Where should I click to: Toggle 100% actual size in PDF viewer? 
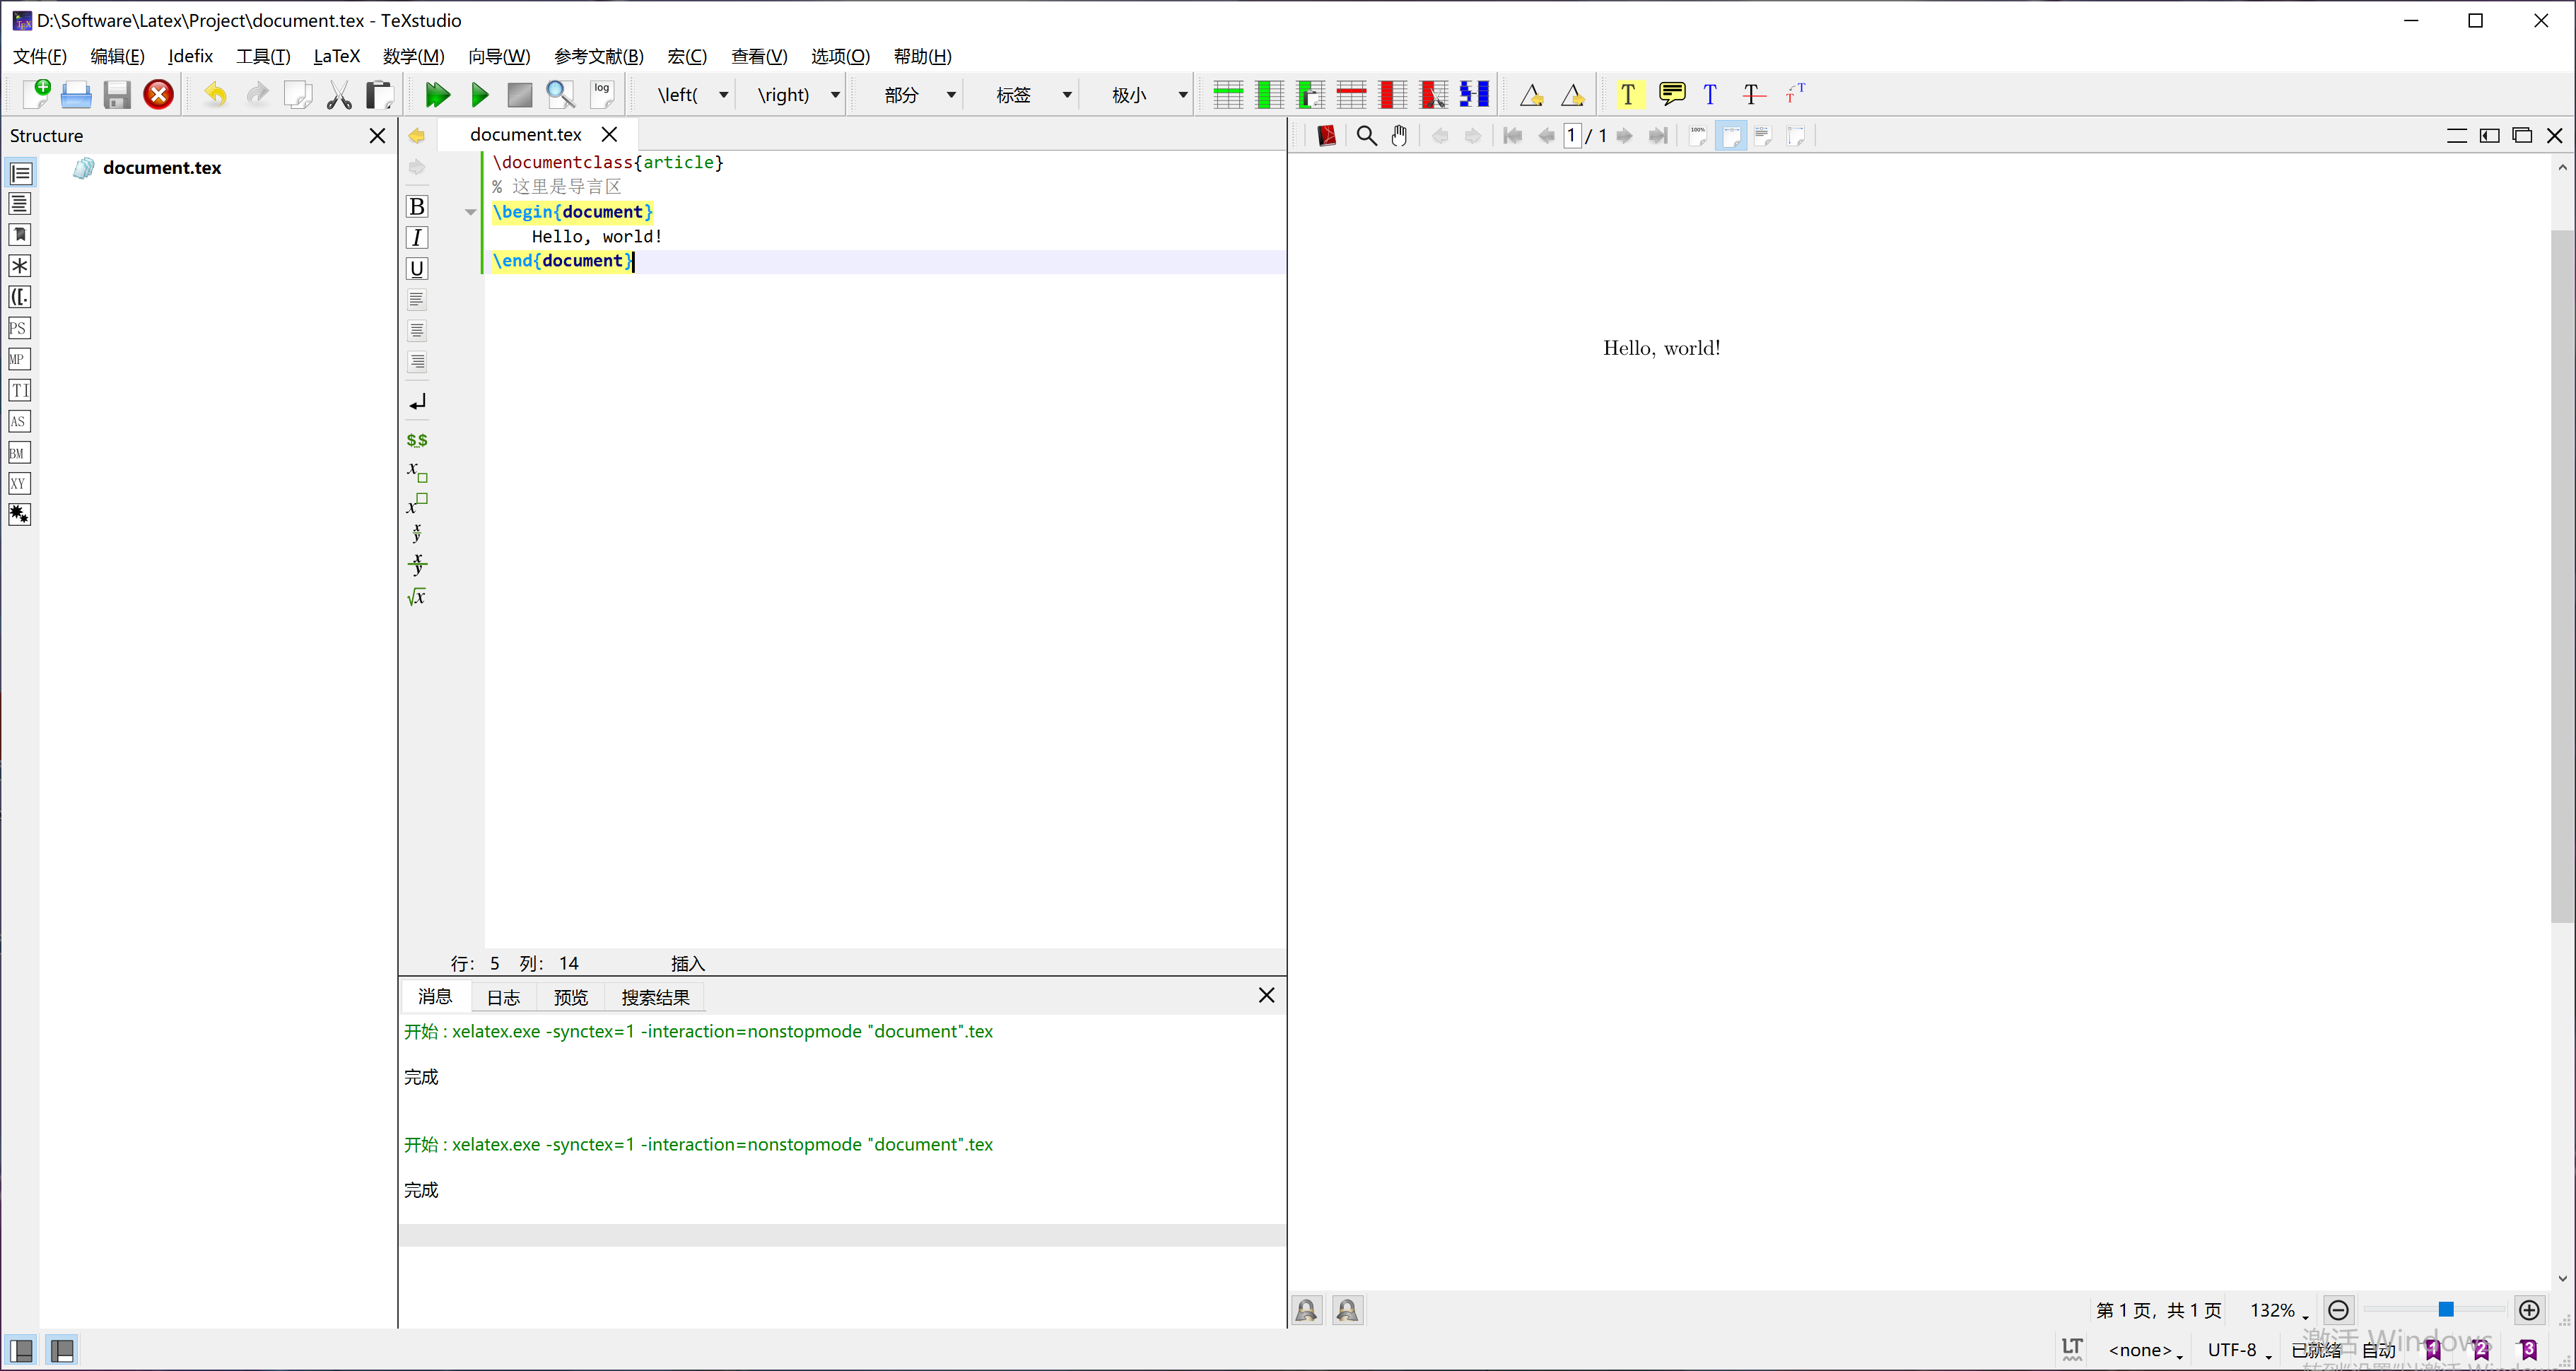[x=1698, y=136]
